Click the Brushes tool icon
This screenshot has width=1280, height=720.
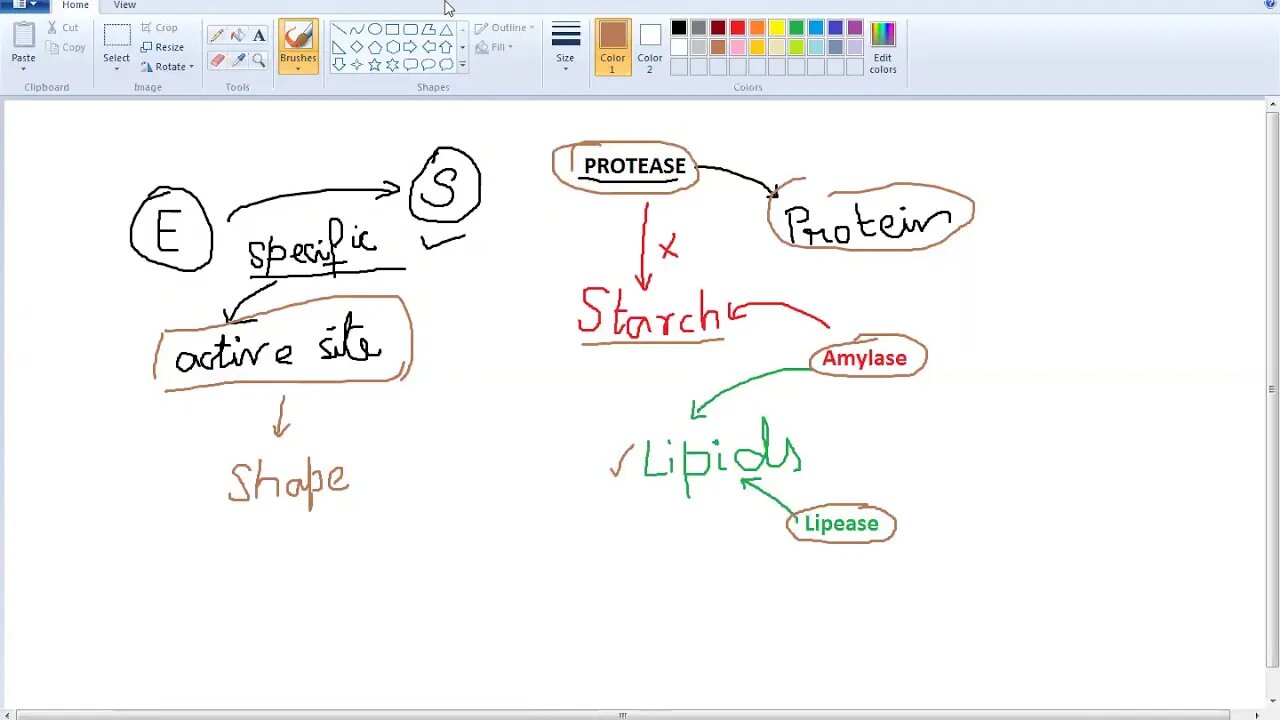298,37
